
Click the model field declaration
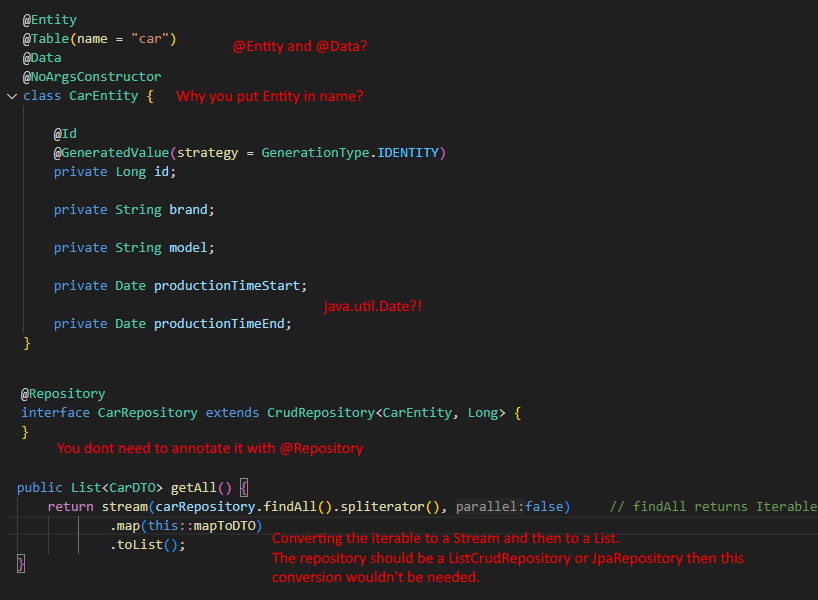pyautogui.click(x=134, y=248)
